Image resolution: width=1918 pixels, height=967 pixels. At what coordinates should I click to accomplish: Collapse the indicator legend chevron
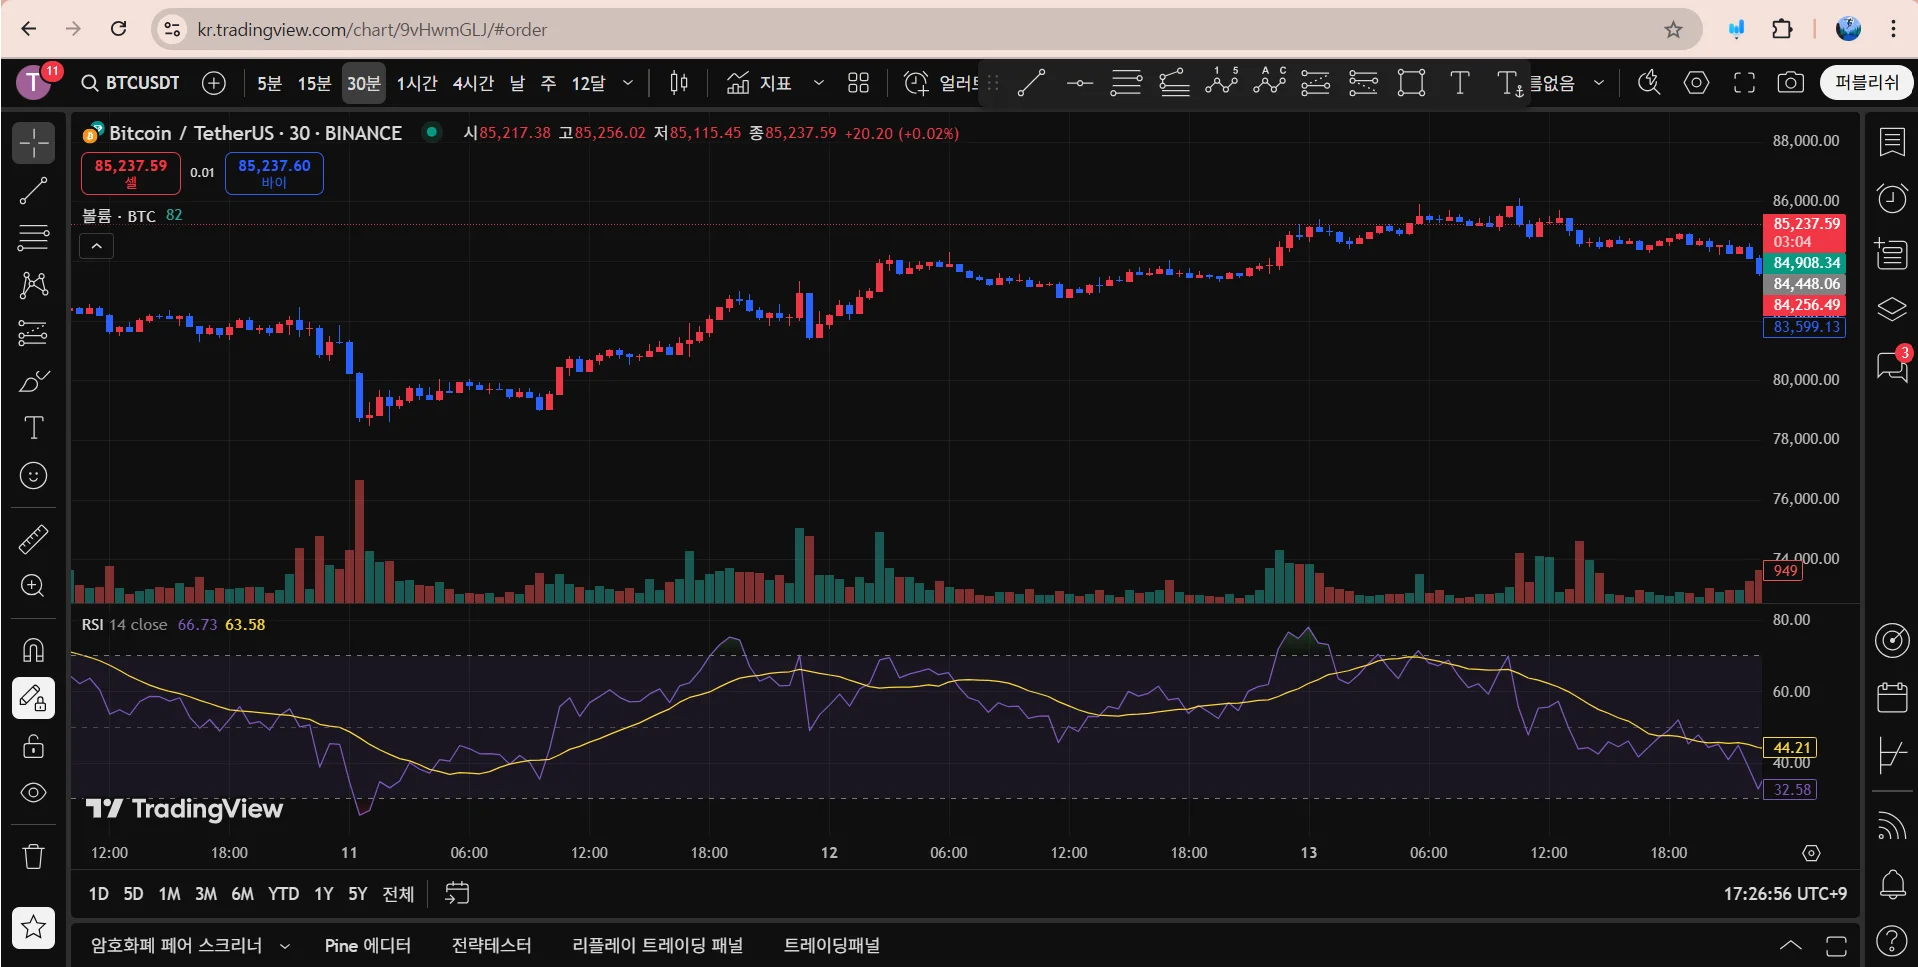tap(96, 246)
